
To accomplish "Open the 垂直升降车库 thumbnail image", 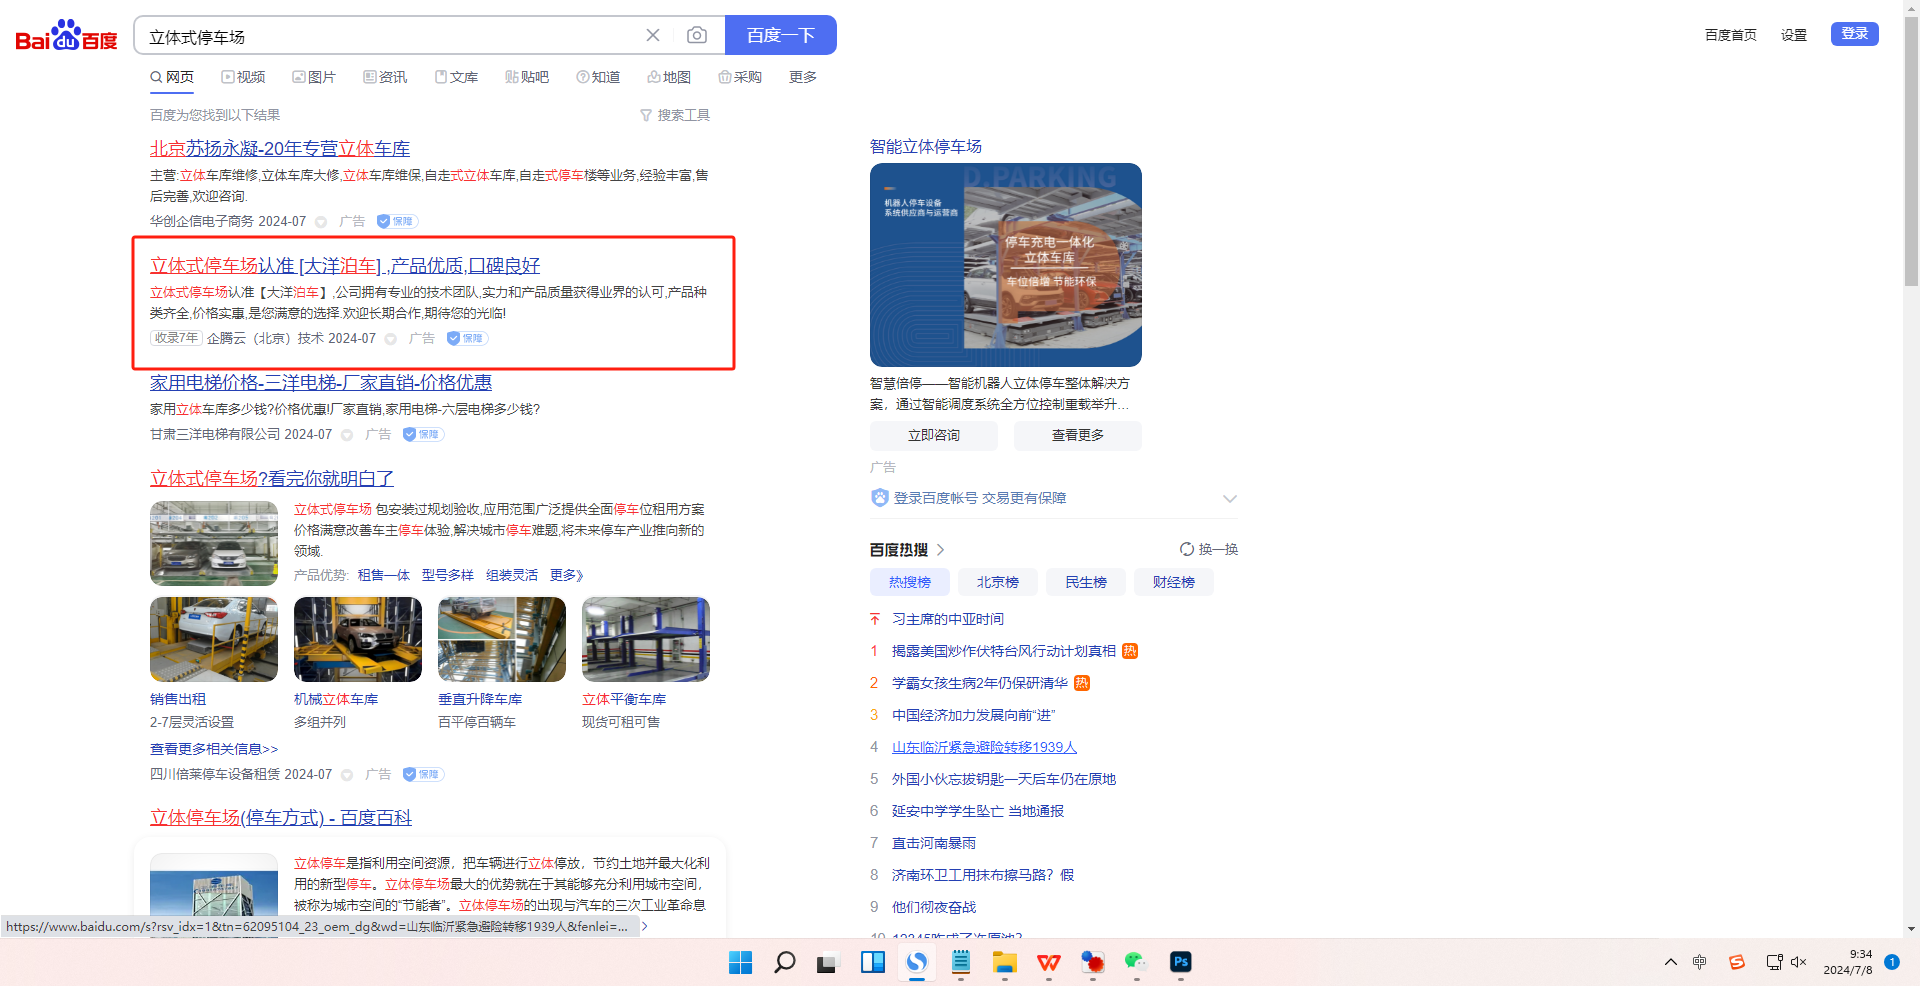I will click(502, 640).
